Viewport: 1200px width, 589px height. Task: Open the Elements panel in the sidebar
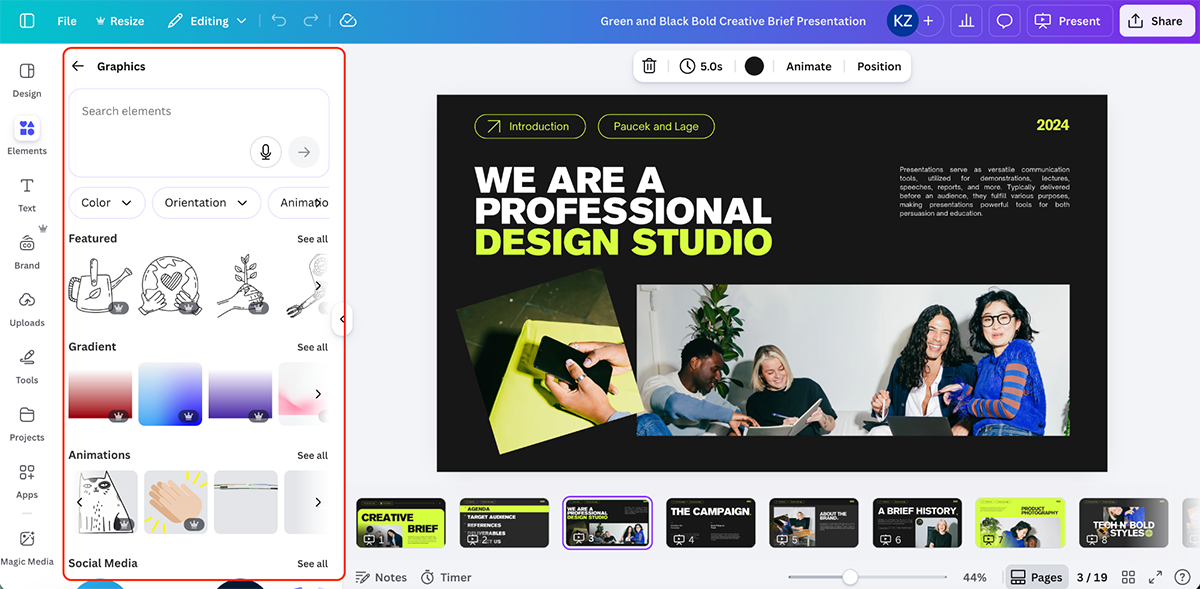[x=27, y=135]
